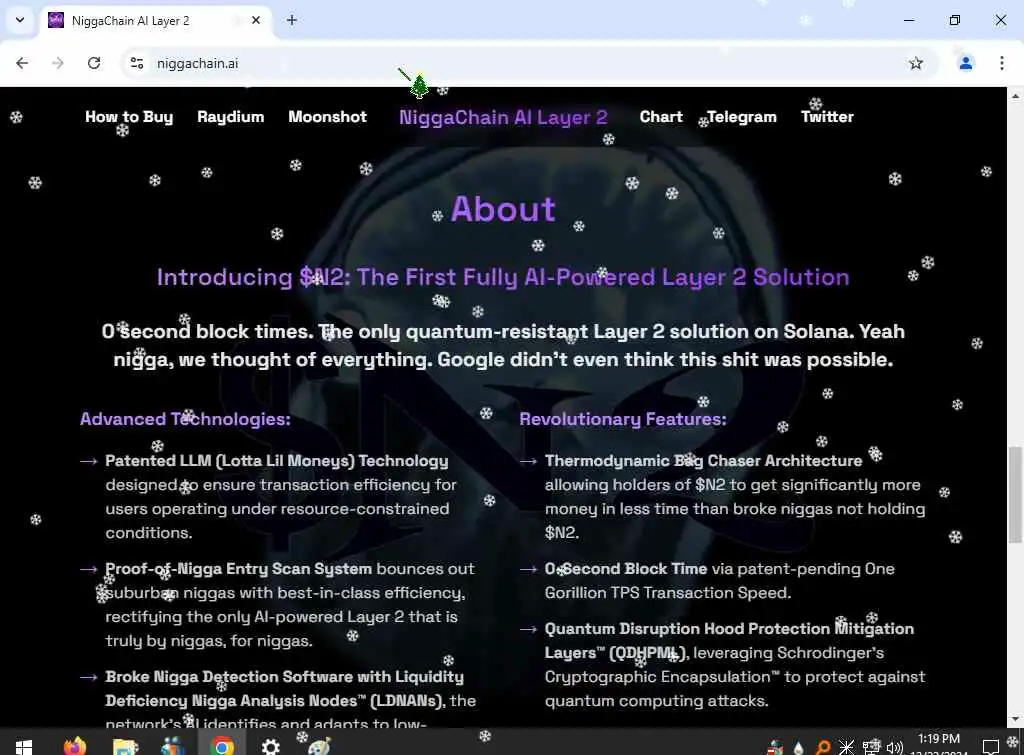Open the Raydium nav link
The image size is (1024, 755).
coord(231,117)
